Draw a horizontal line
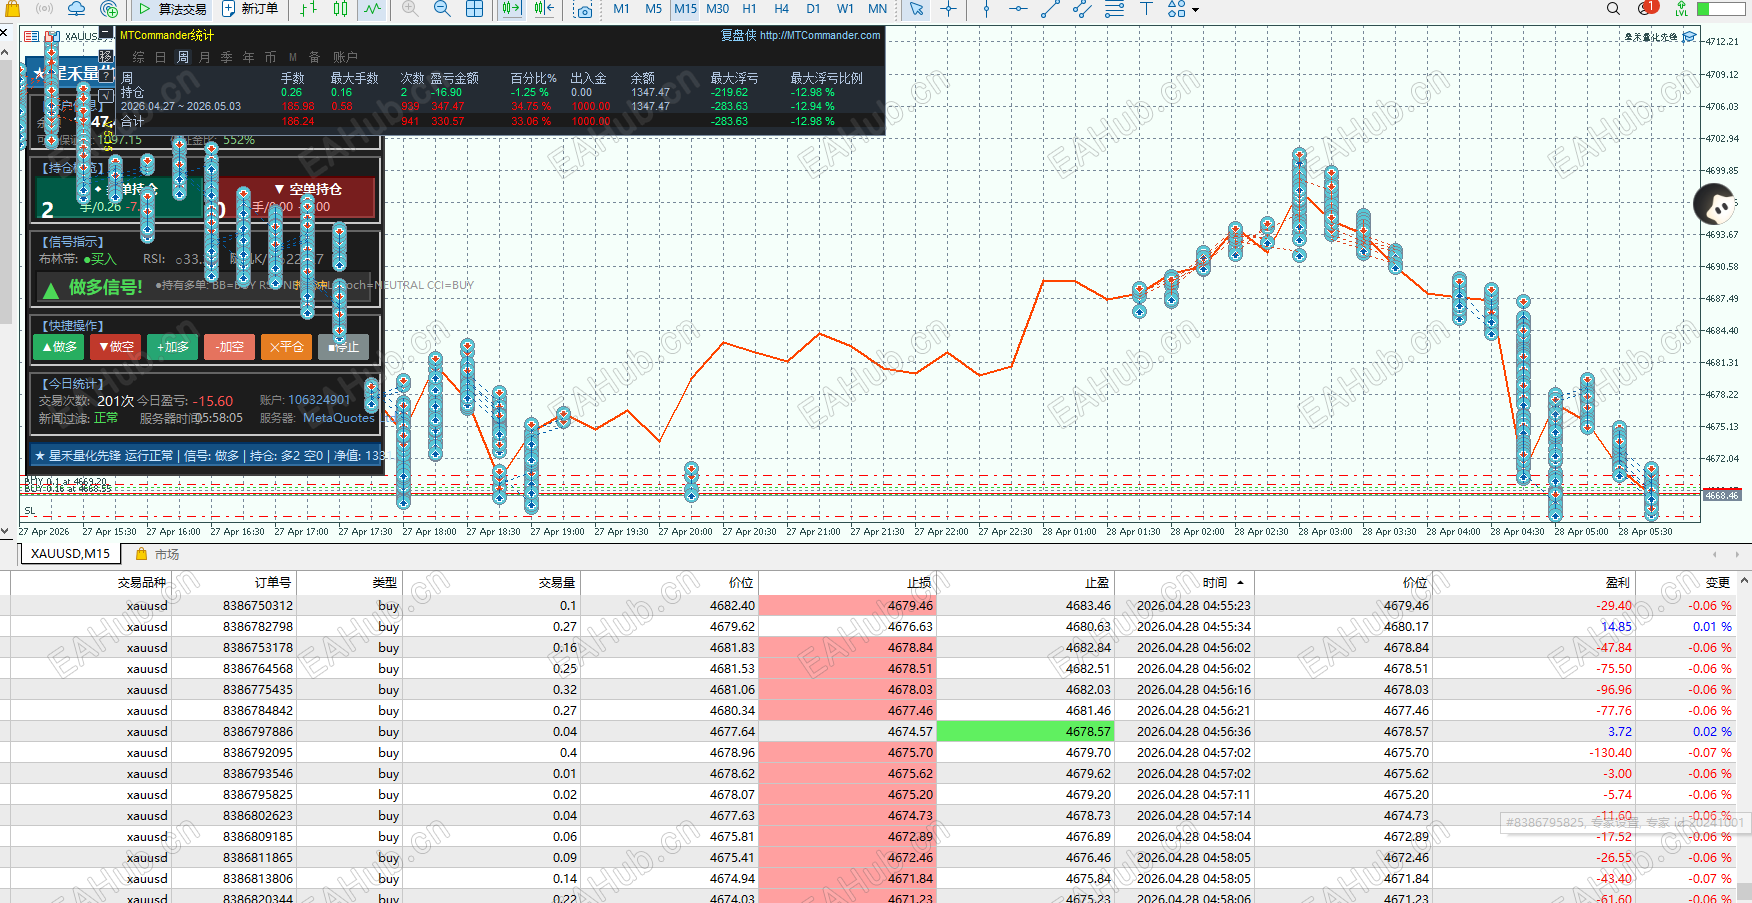1752x903 pixels. click(x=1018, y=9)
